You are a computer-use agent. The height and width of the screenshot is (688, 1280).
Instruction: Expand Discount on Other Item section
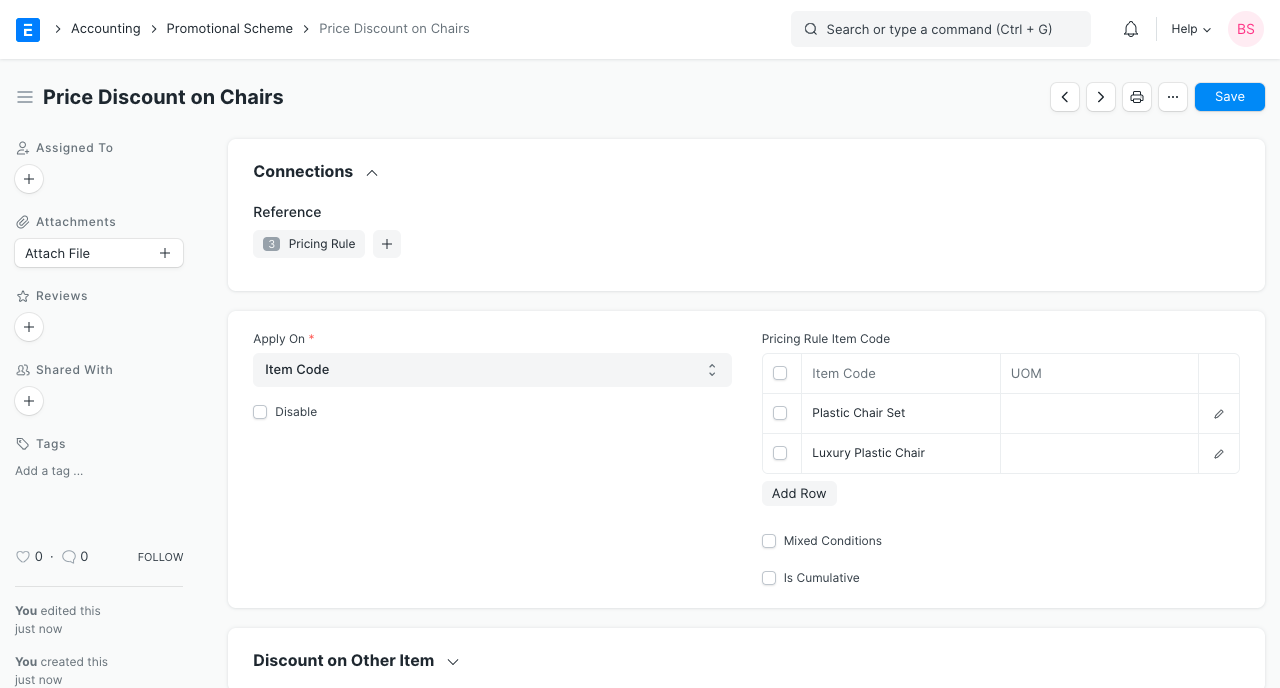(x=453, y=661)
